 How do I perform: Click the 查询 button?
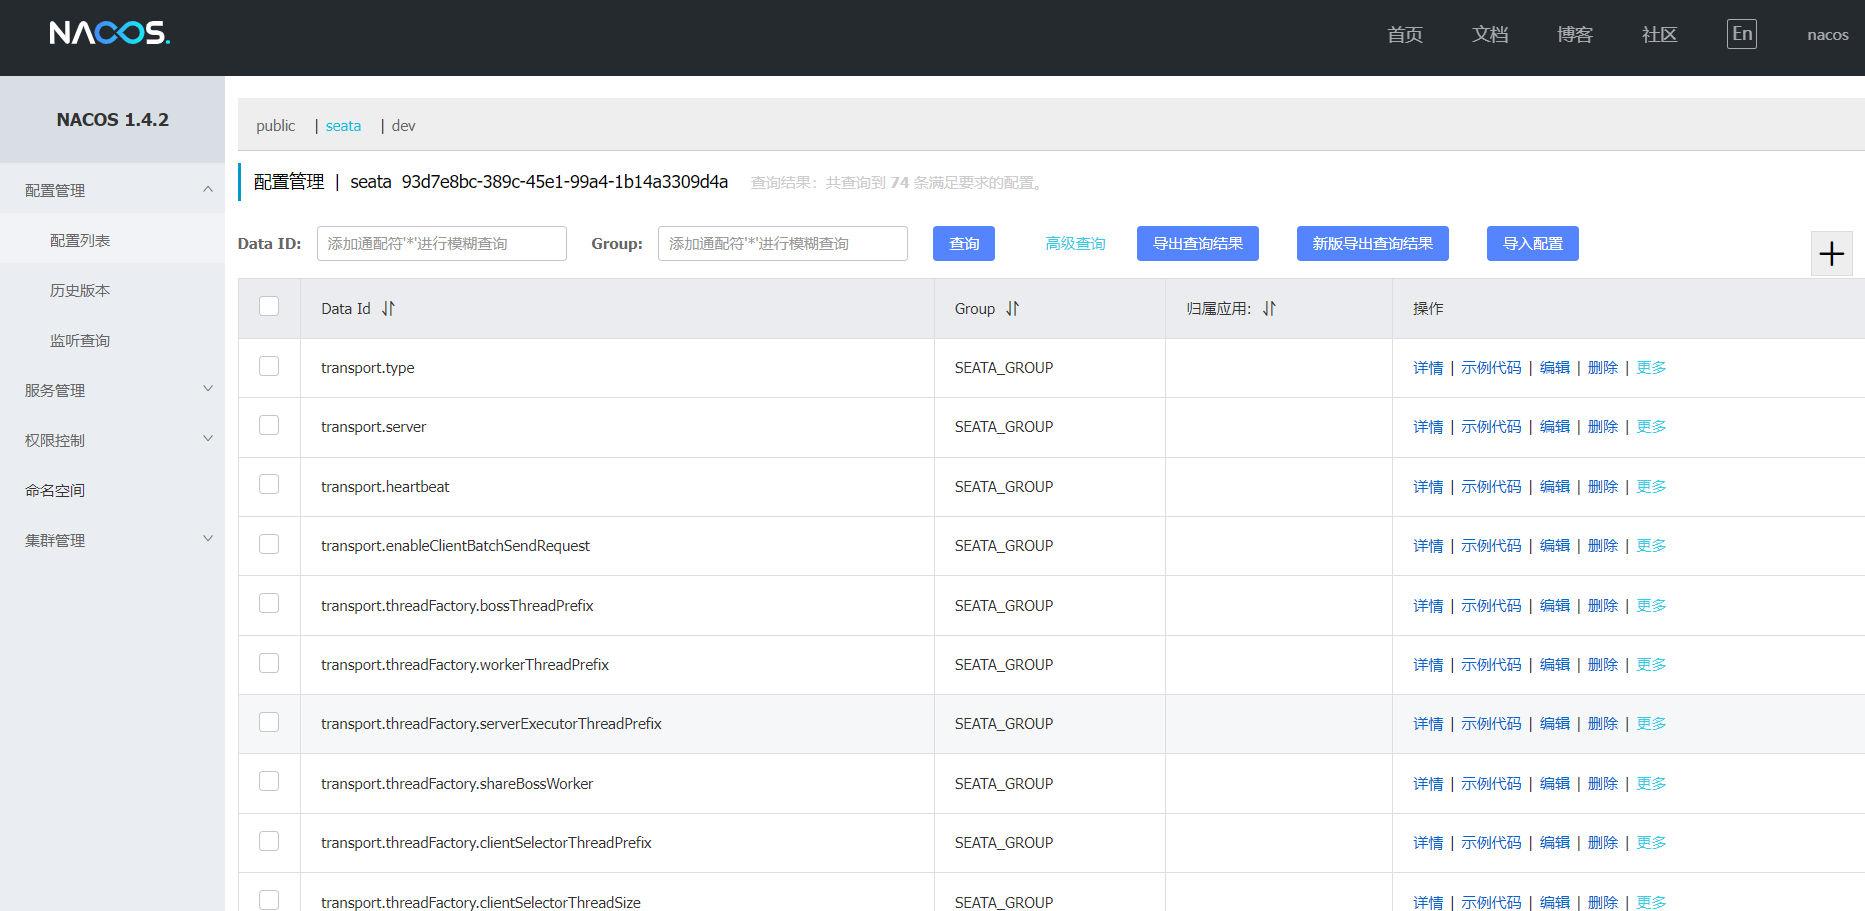(964, 244)
